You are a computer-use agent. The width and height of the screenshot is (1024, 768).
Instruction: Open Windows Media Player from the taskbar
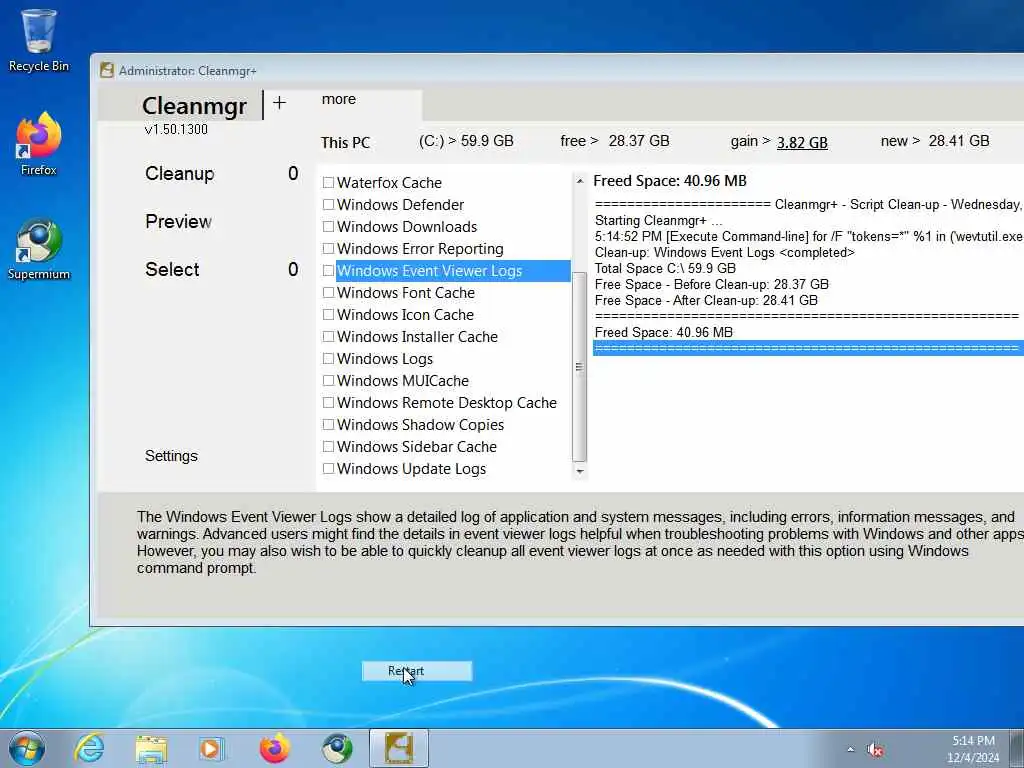click(212, 748)
